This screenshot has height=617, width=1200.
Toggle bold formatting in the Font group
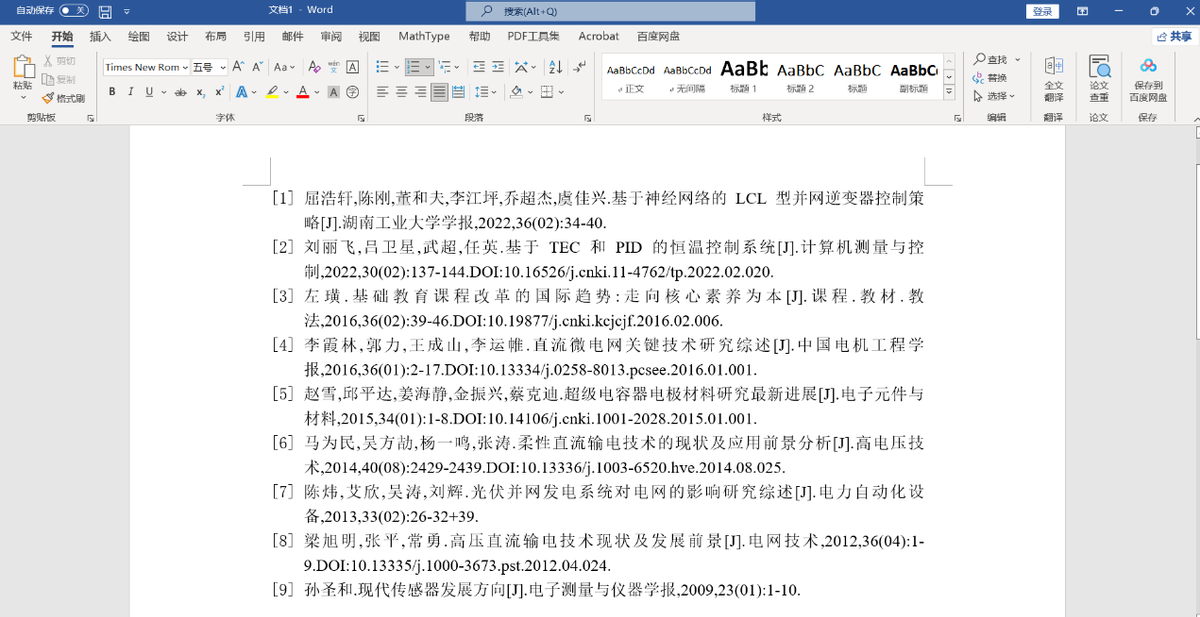pyautogui.click(x=111, y=92)
